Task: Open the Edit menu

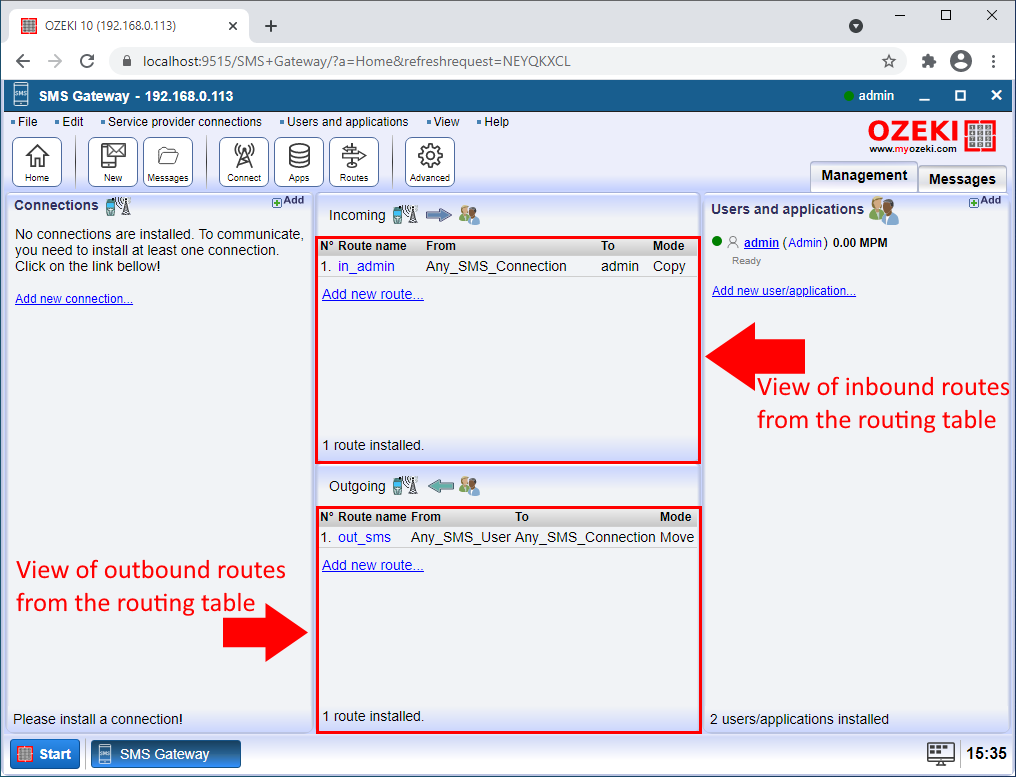Action: (73, 122)
